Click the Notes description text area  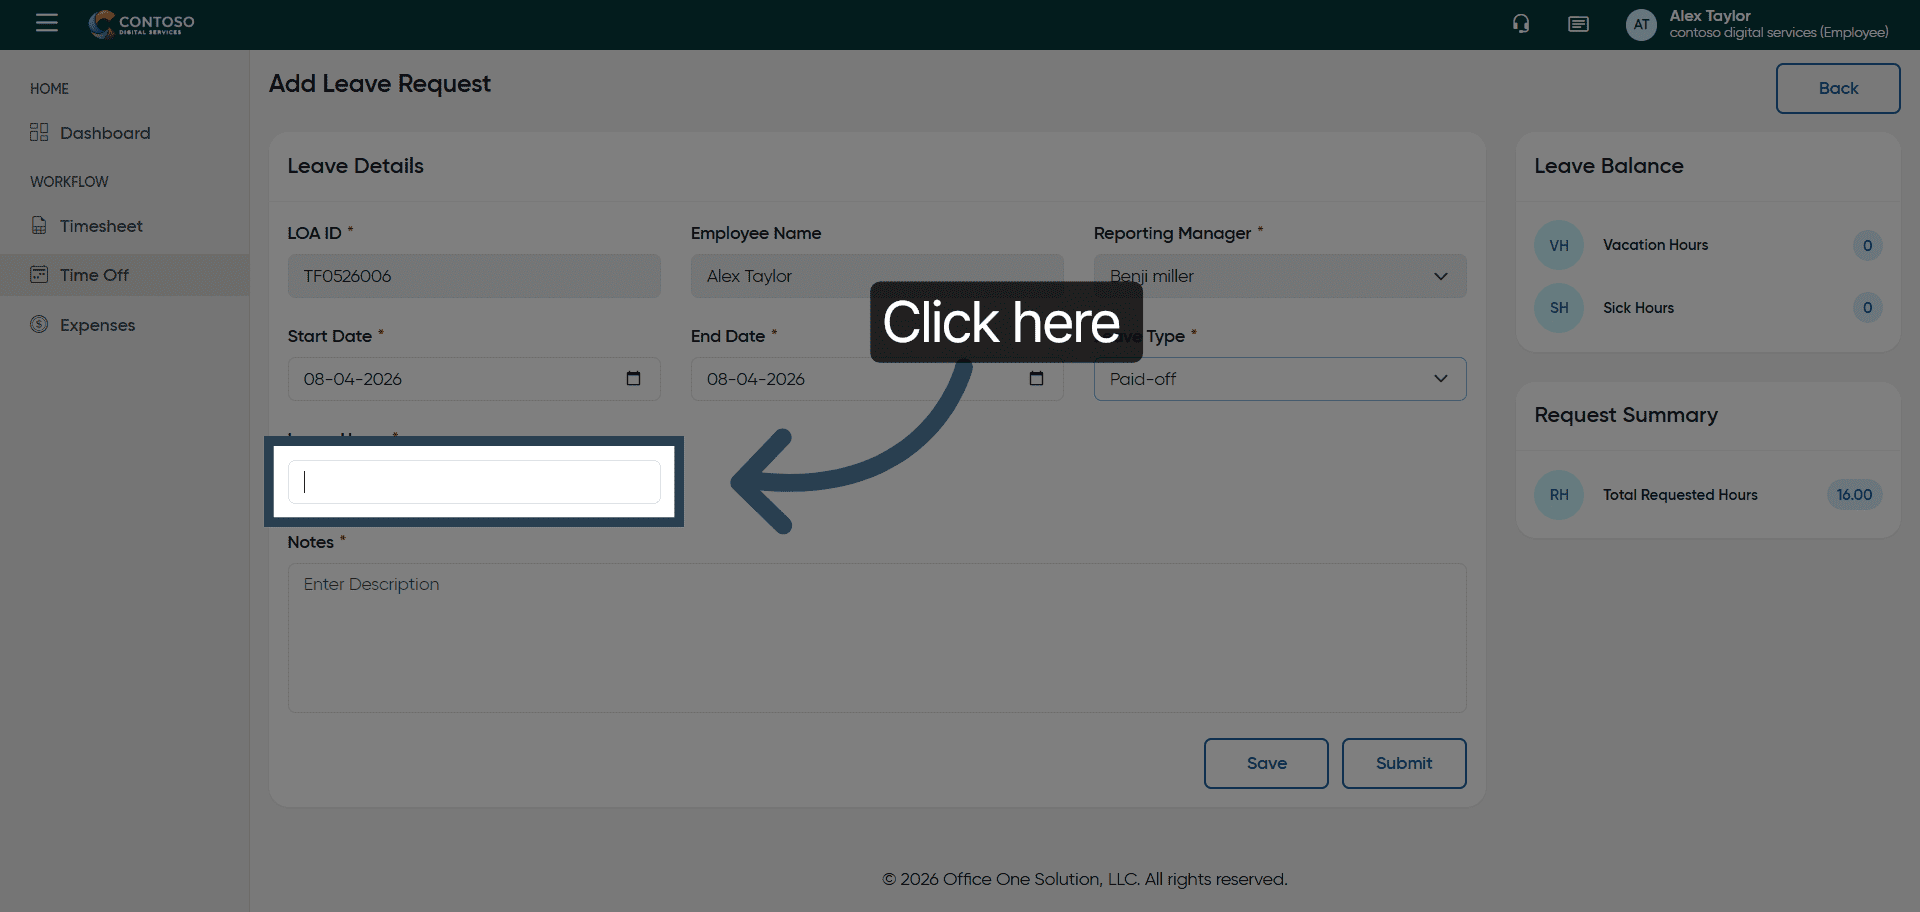[x=876, y=638]
